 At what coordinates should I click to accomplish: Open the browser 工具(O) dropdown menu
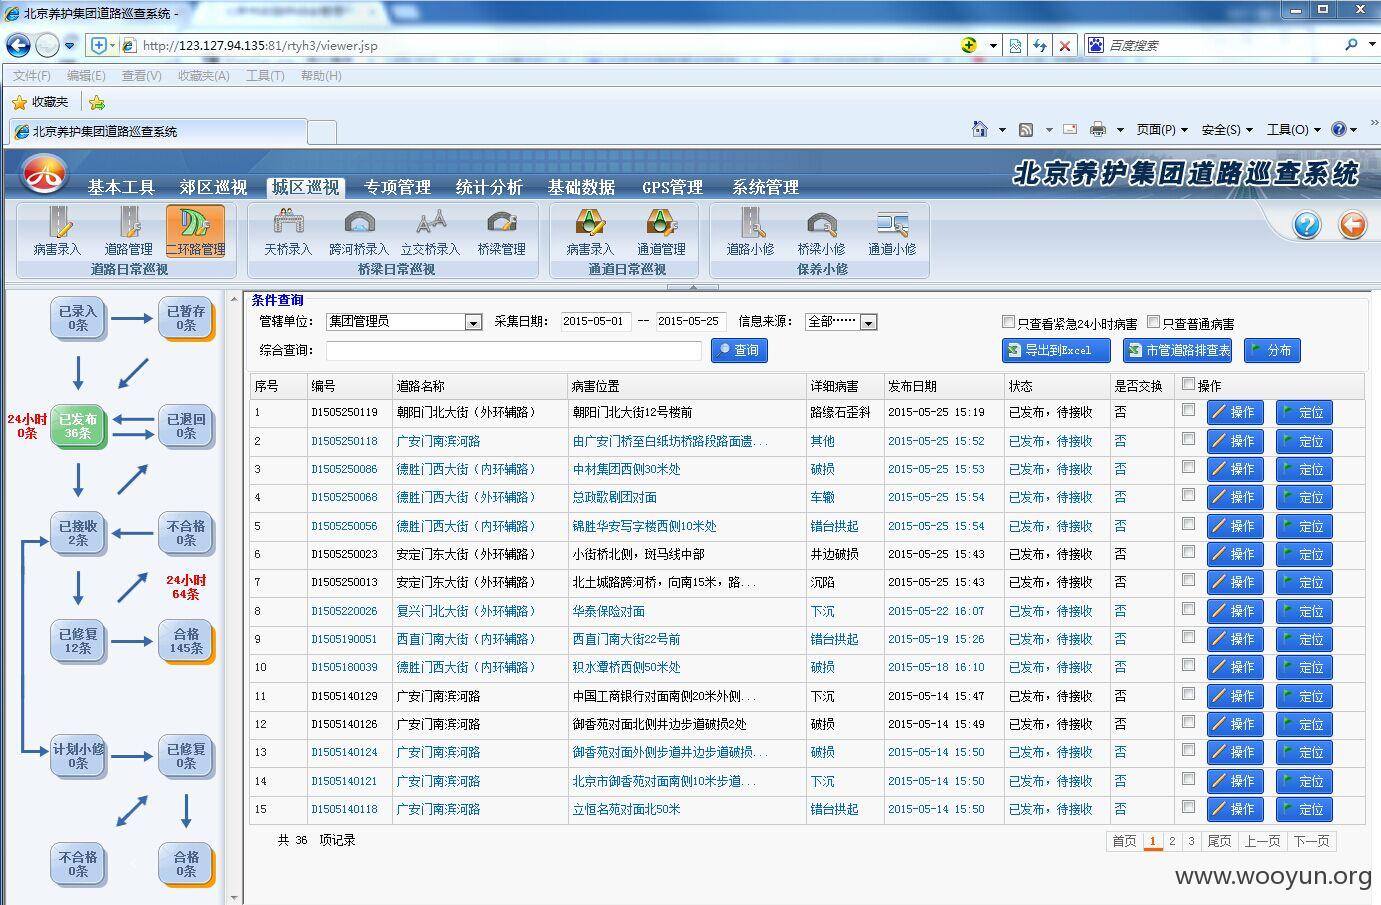pyautogui.click(x=1293, y=129)
